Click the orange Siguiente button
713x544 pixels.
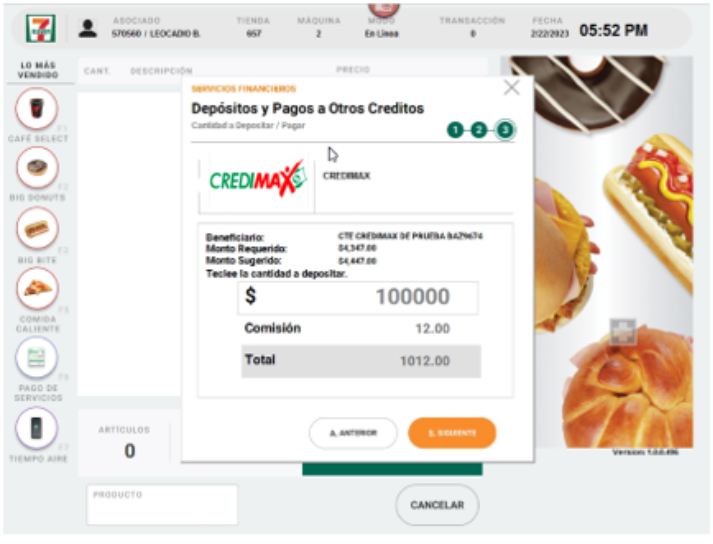point(452,433)
